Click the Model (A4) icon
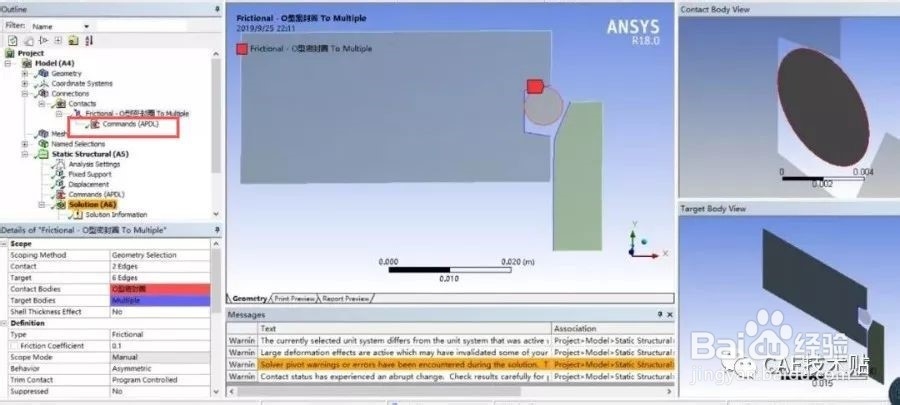The width and height of the screenshot is (900, 405). [27, 63]
